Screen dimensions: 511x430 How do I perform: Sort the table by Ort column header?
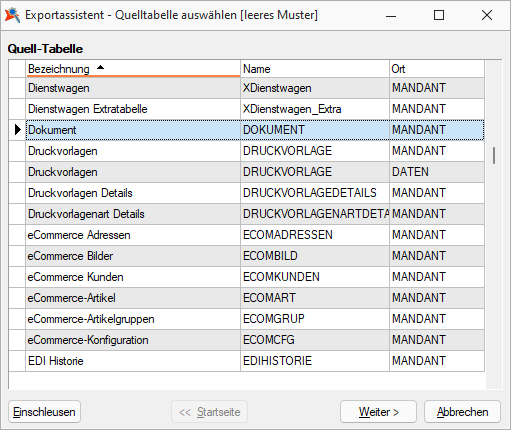point(437,69)
